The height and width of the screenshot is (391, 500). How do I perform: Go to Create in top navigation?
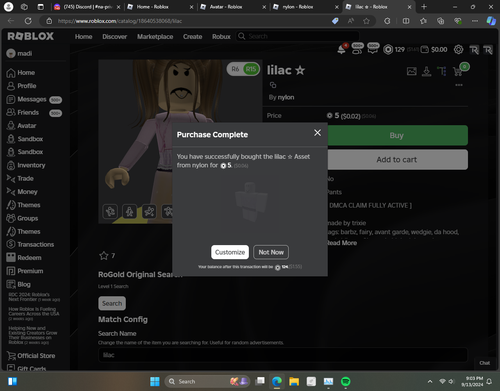click(192, 37)
